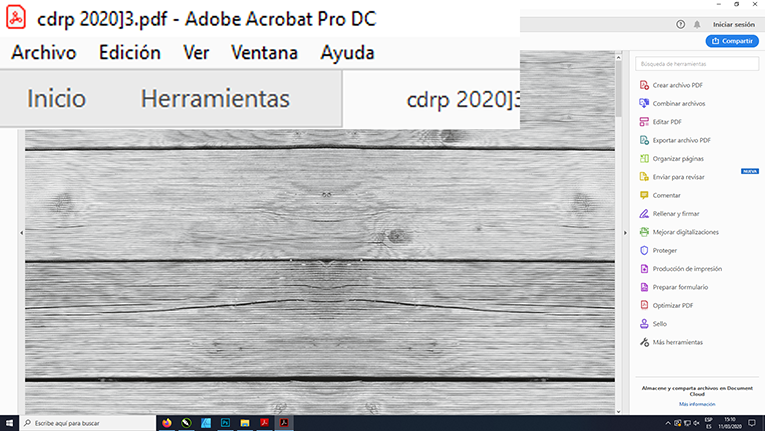The width and height of the screenshot is (765, 431).
Task: Open the Rellenar y firmar tool icon
Action: coord(644,214)
